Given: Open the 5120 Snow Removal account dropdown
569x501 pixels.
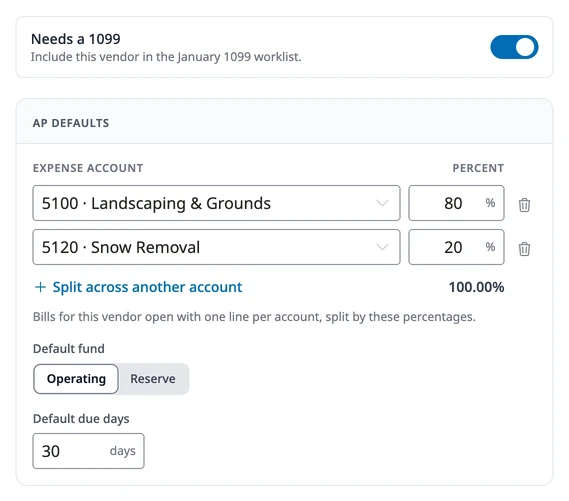Looking at the screenshot, I should (216, 247).
